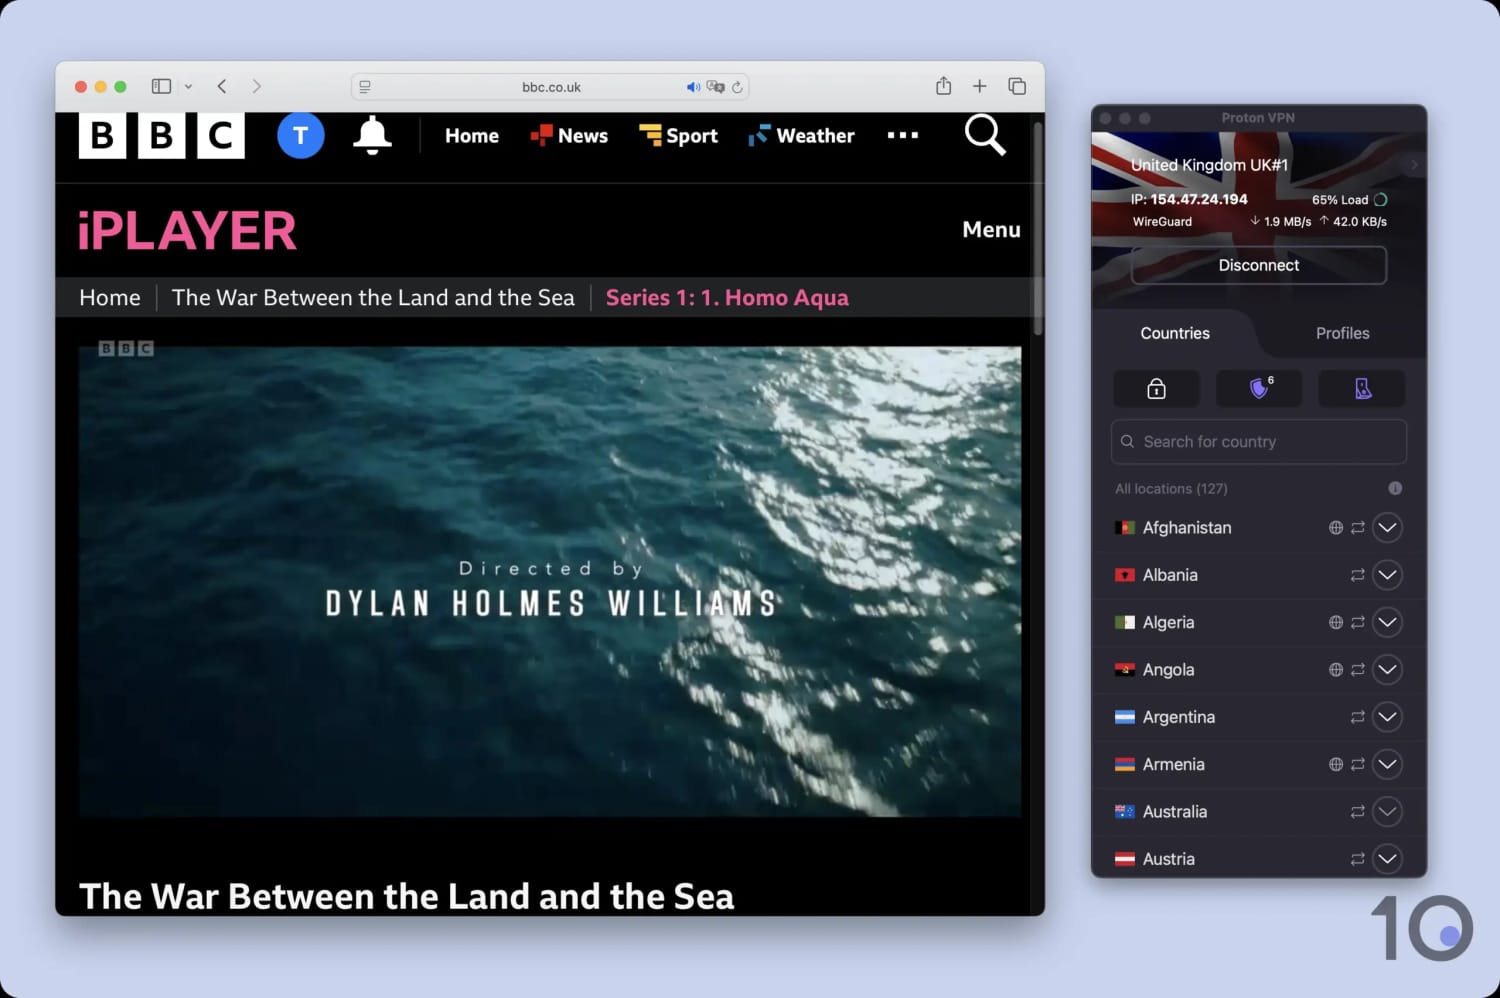Open the iPlayer Menu
The image size is (1500, 998).
[x=991, y=229]
